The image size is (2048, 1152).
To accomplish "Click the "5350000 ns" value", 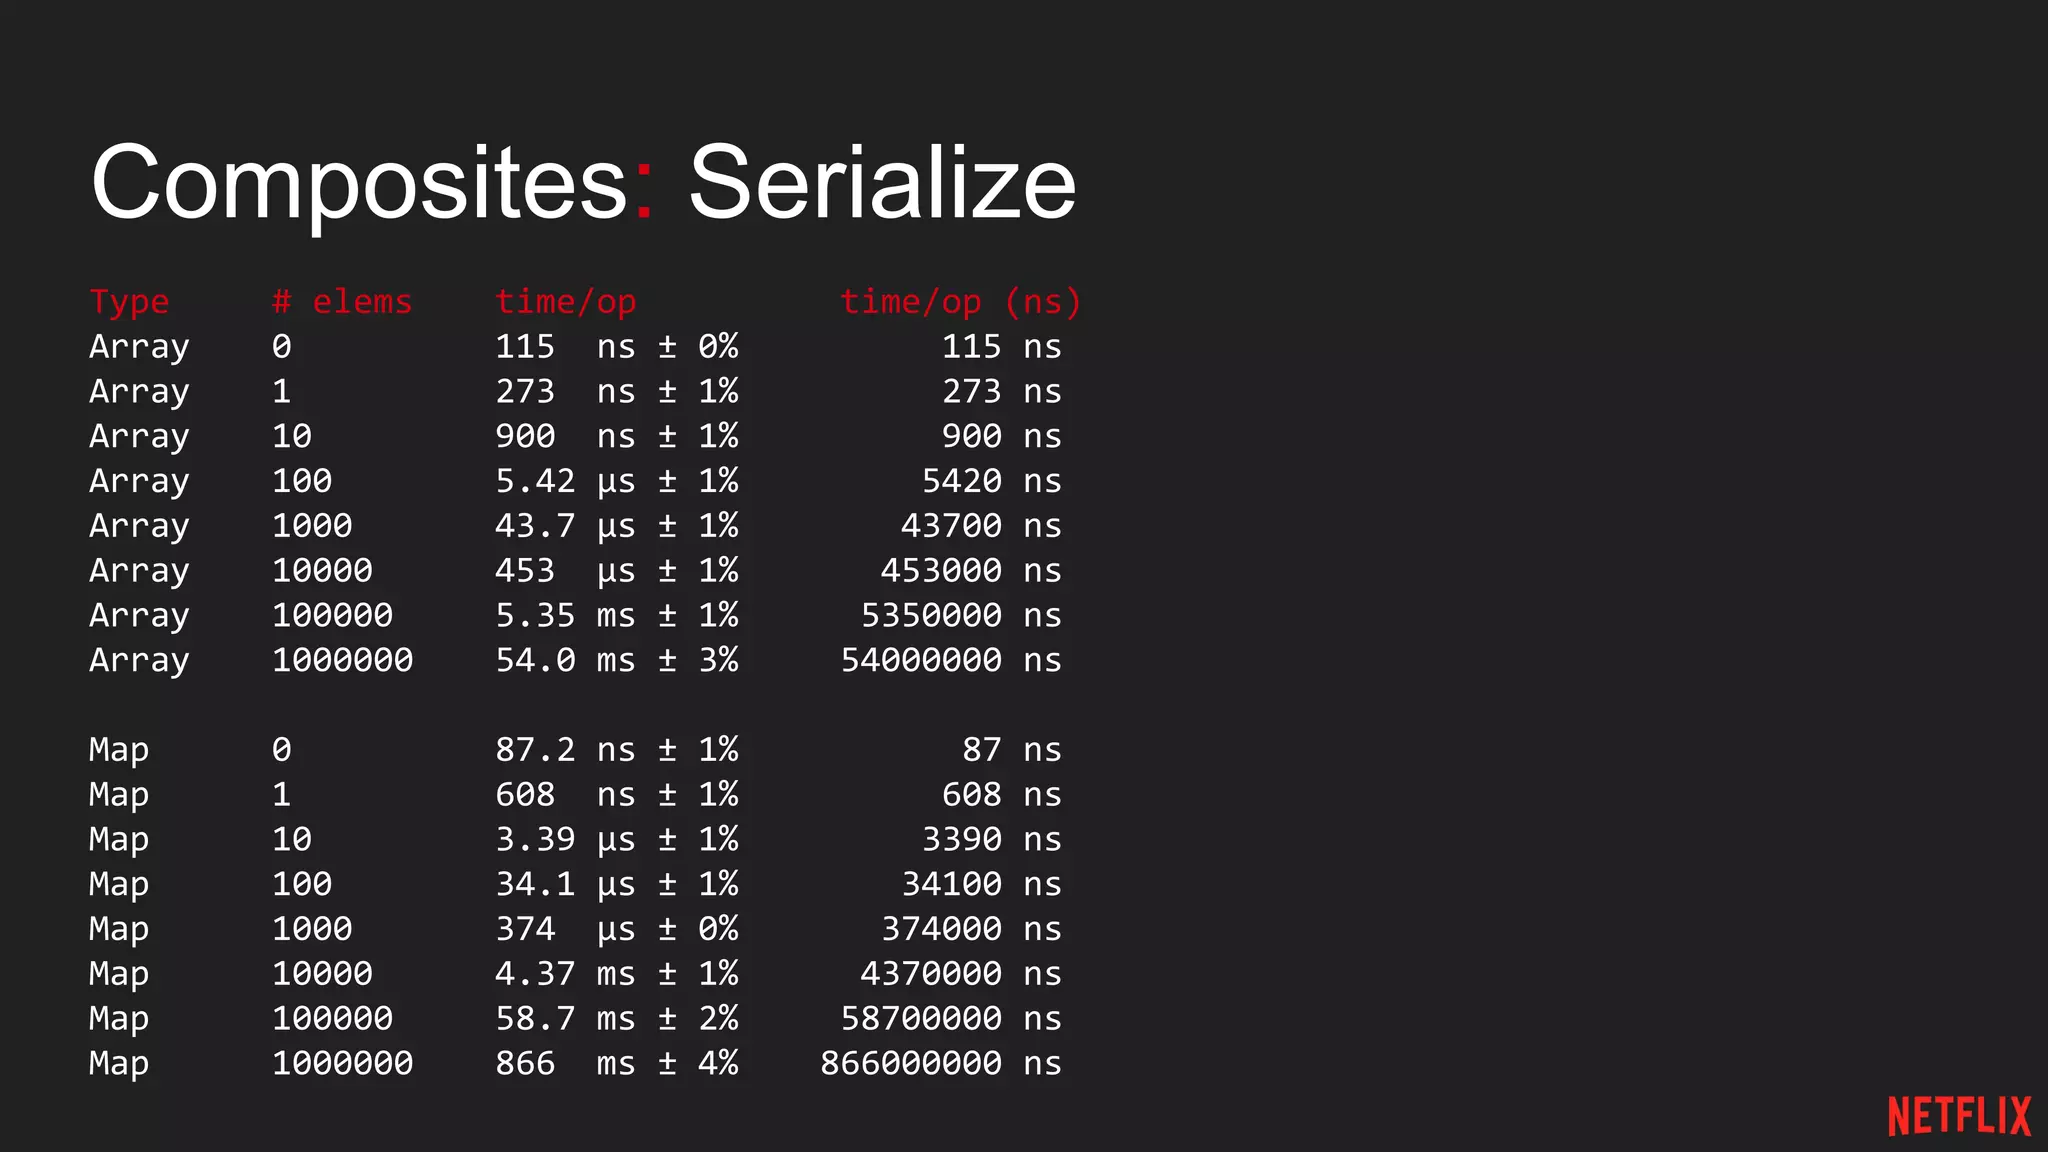I will [x=960, y=615].
